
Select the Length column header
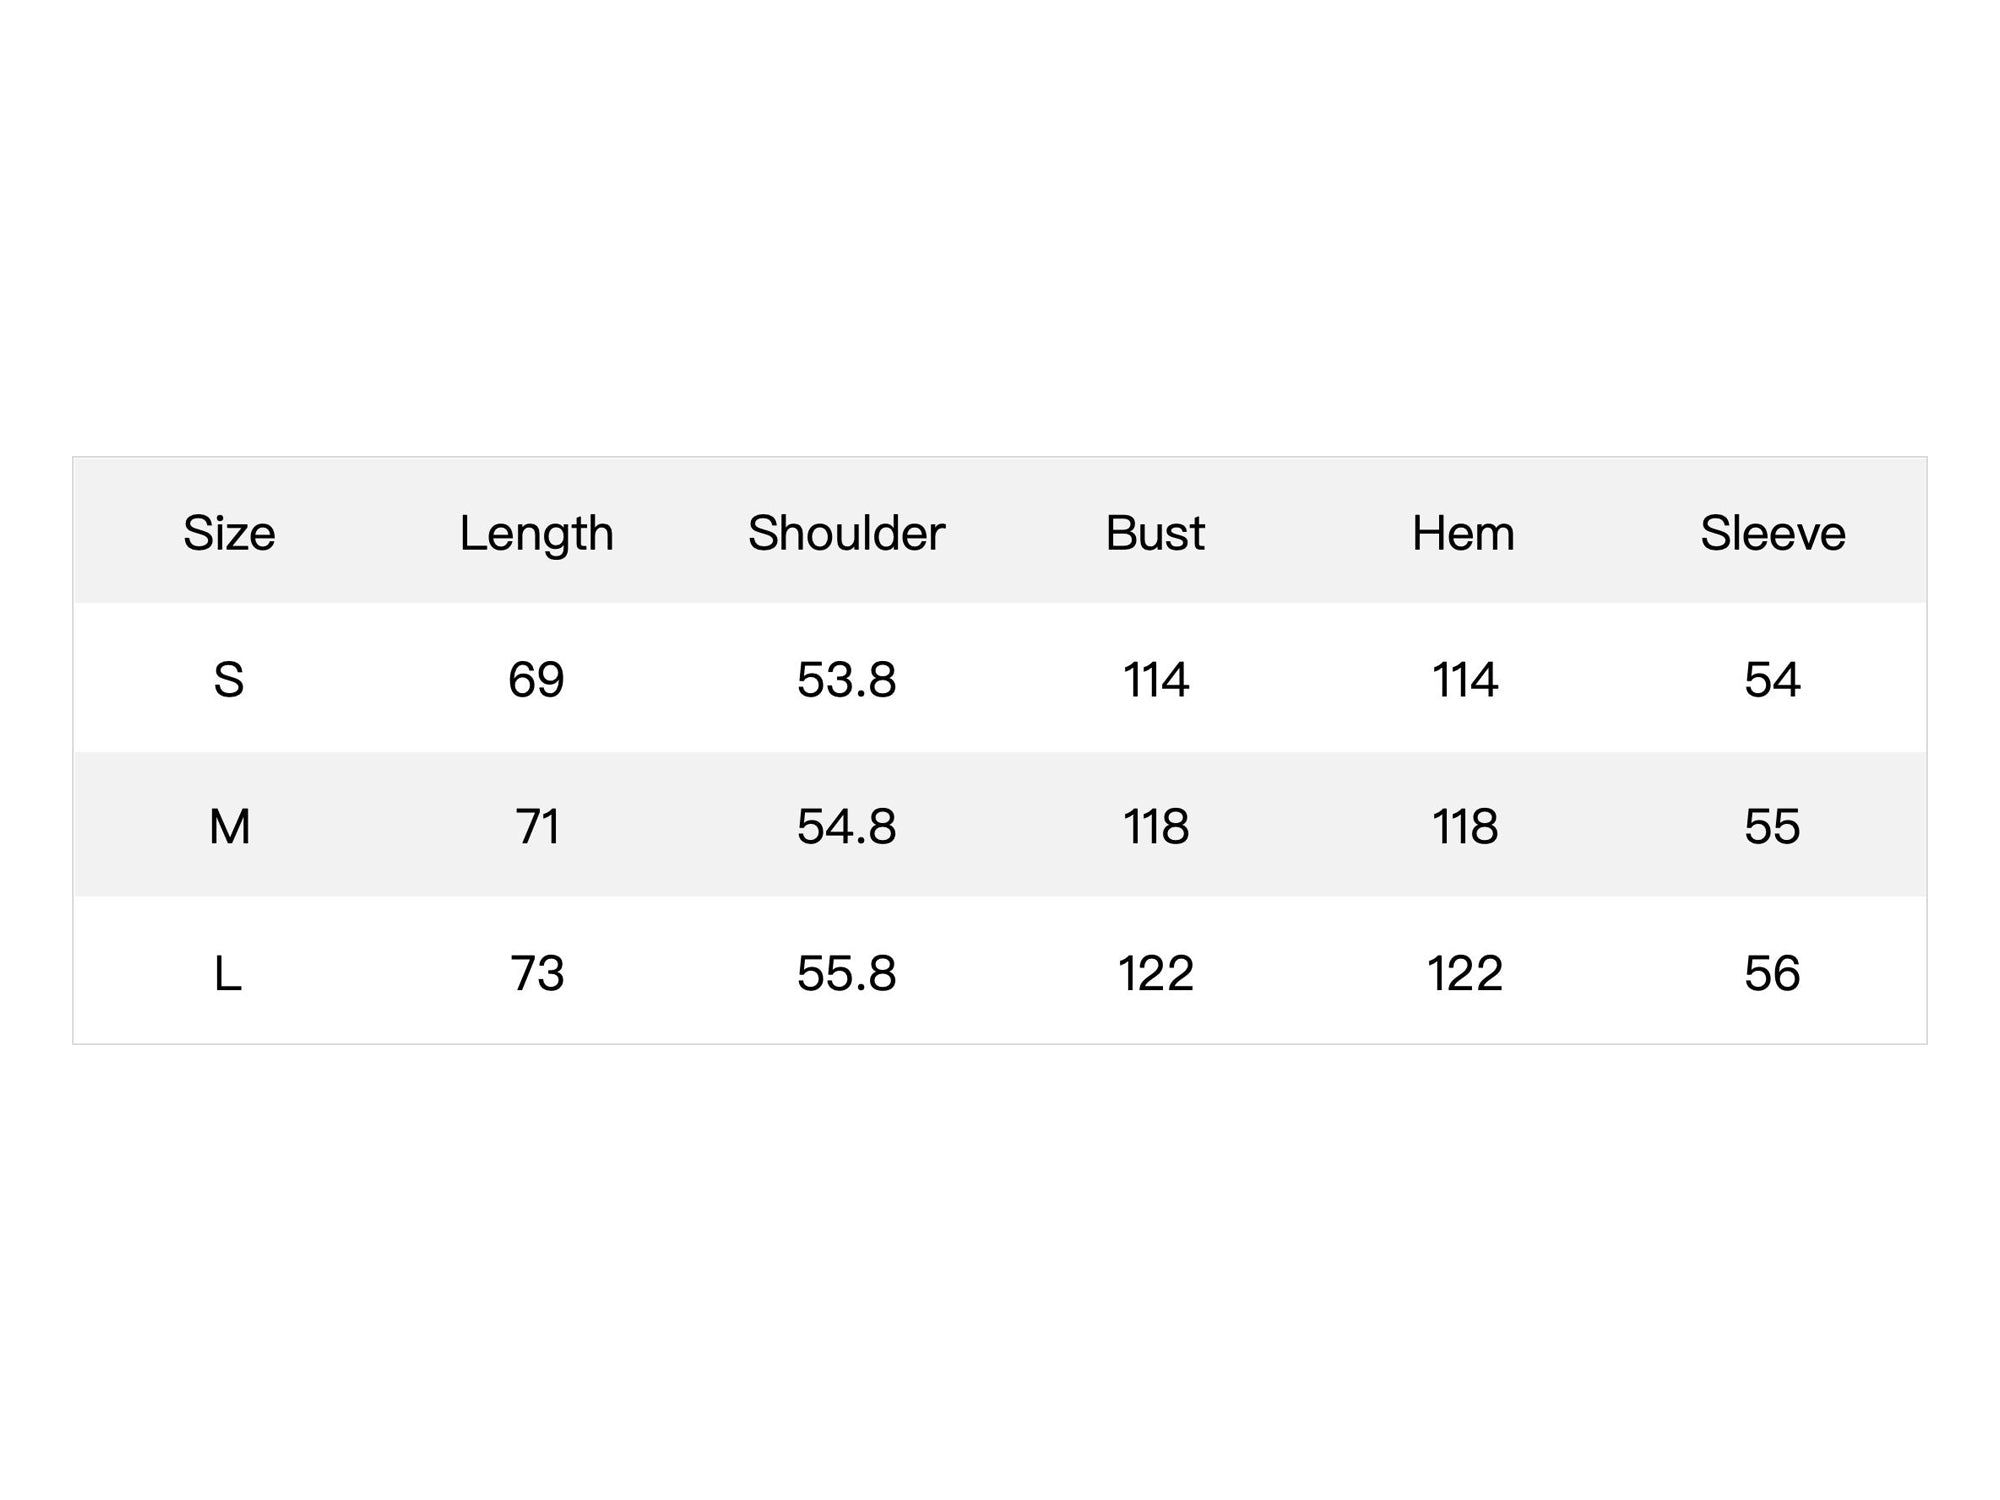(x=536, y=534)
